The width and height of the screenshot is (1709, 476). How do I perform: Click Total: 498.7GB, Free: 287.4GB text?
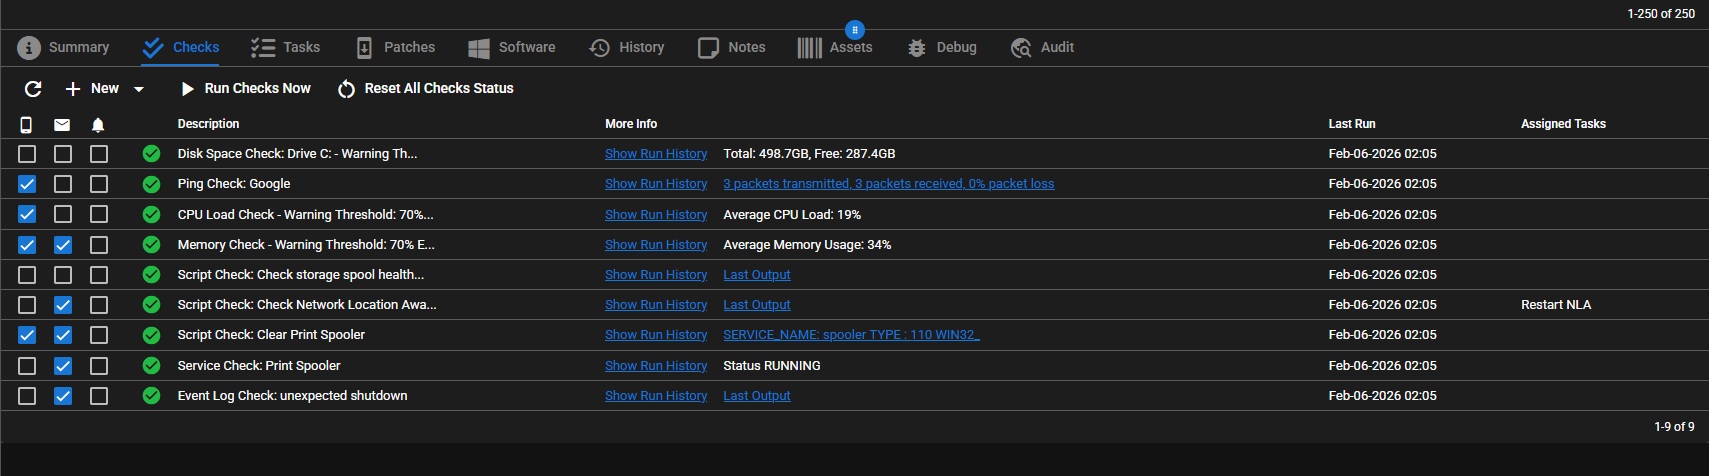pos(809,154)
